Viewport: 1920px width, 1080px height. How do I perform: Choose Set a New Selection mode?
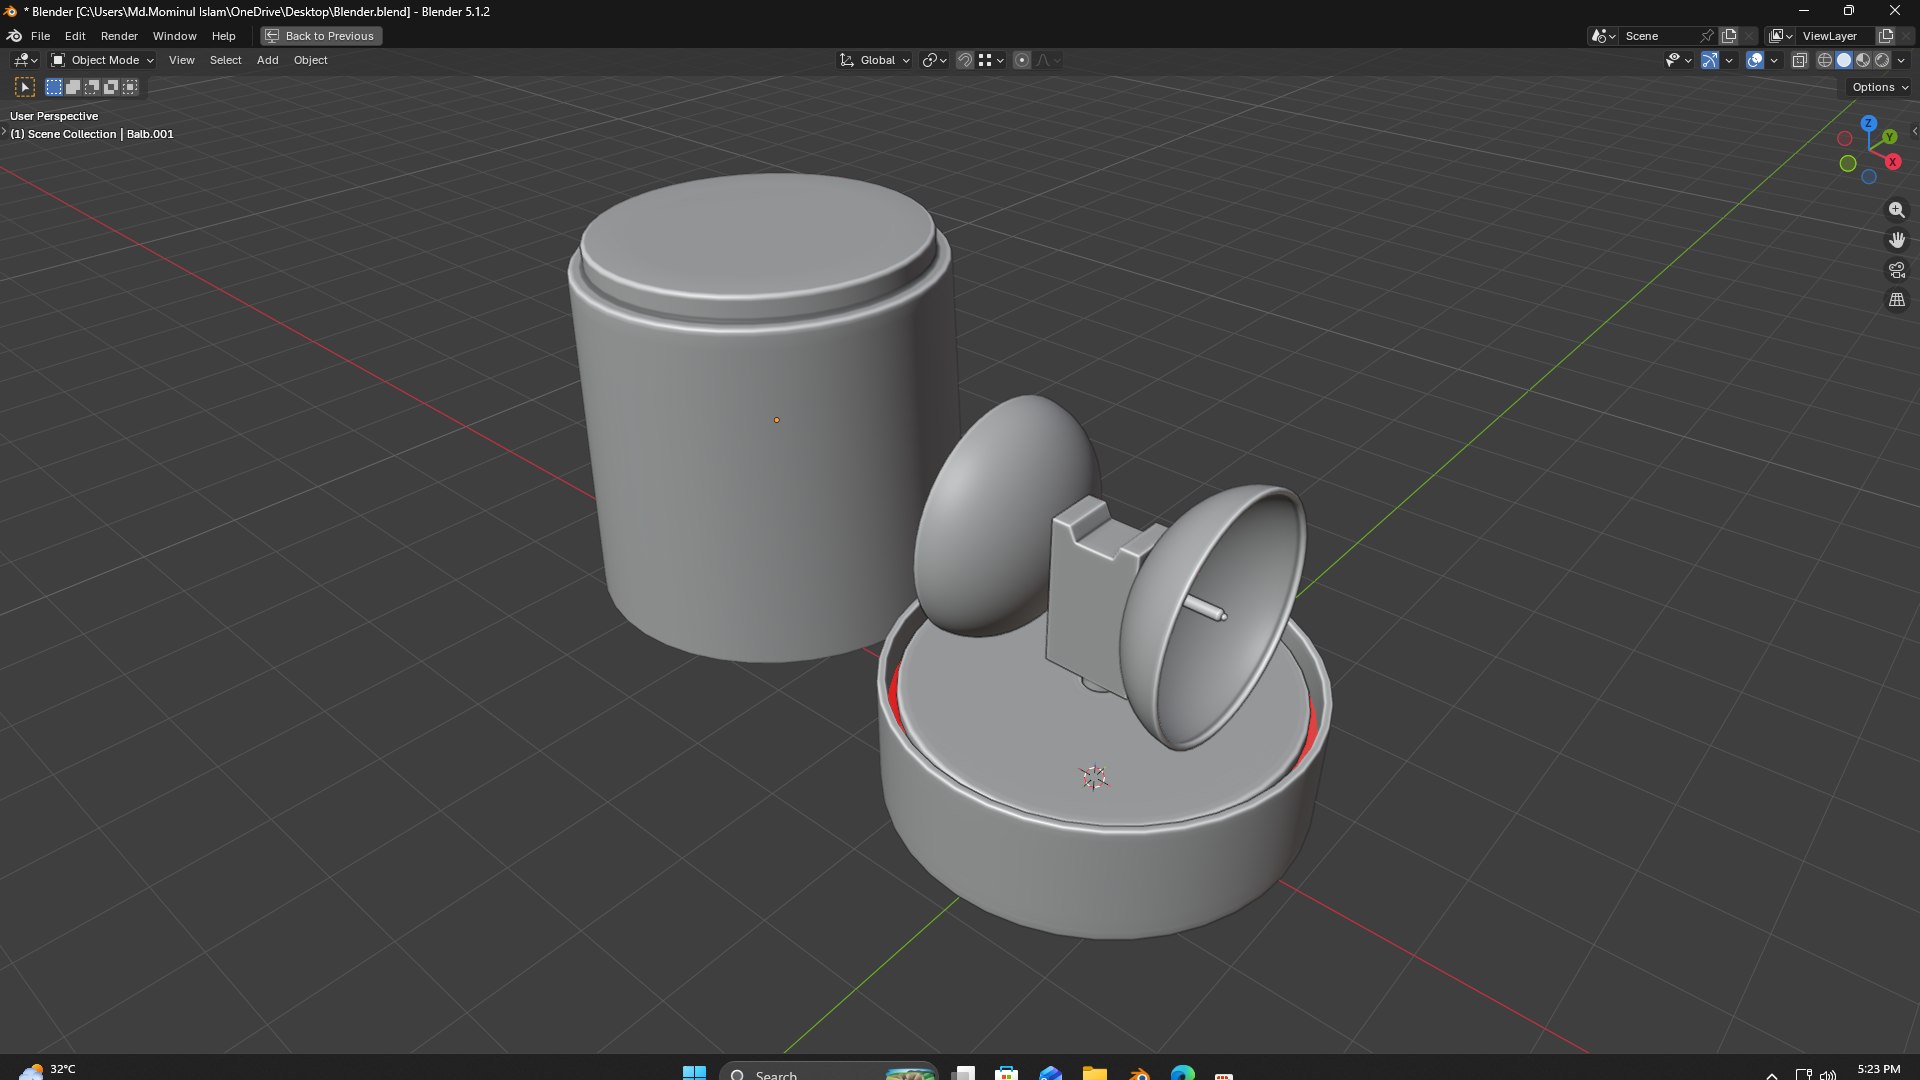tap(54, 87)
